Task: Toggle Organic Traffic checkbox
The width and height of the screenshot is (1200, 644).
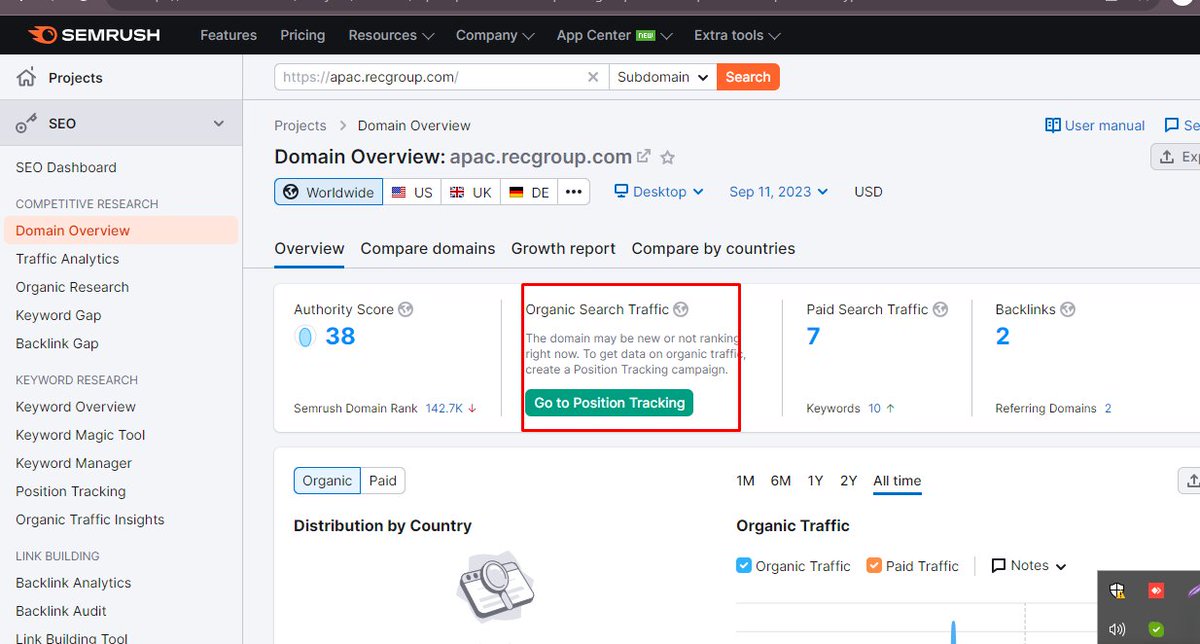Action: click(743, 565)
